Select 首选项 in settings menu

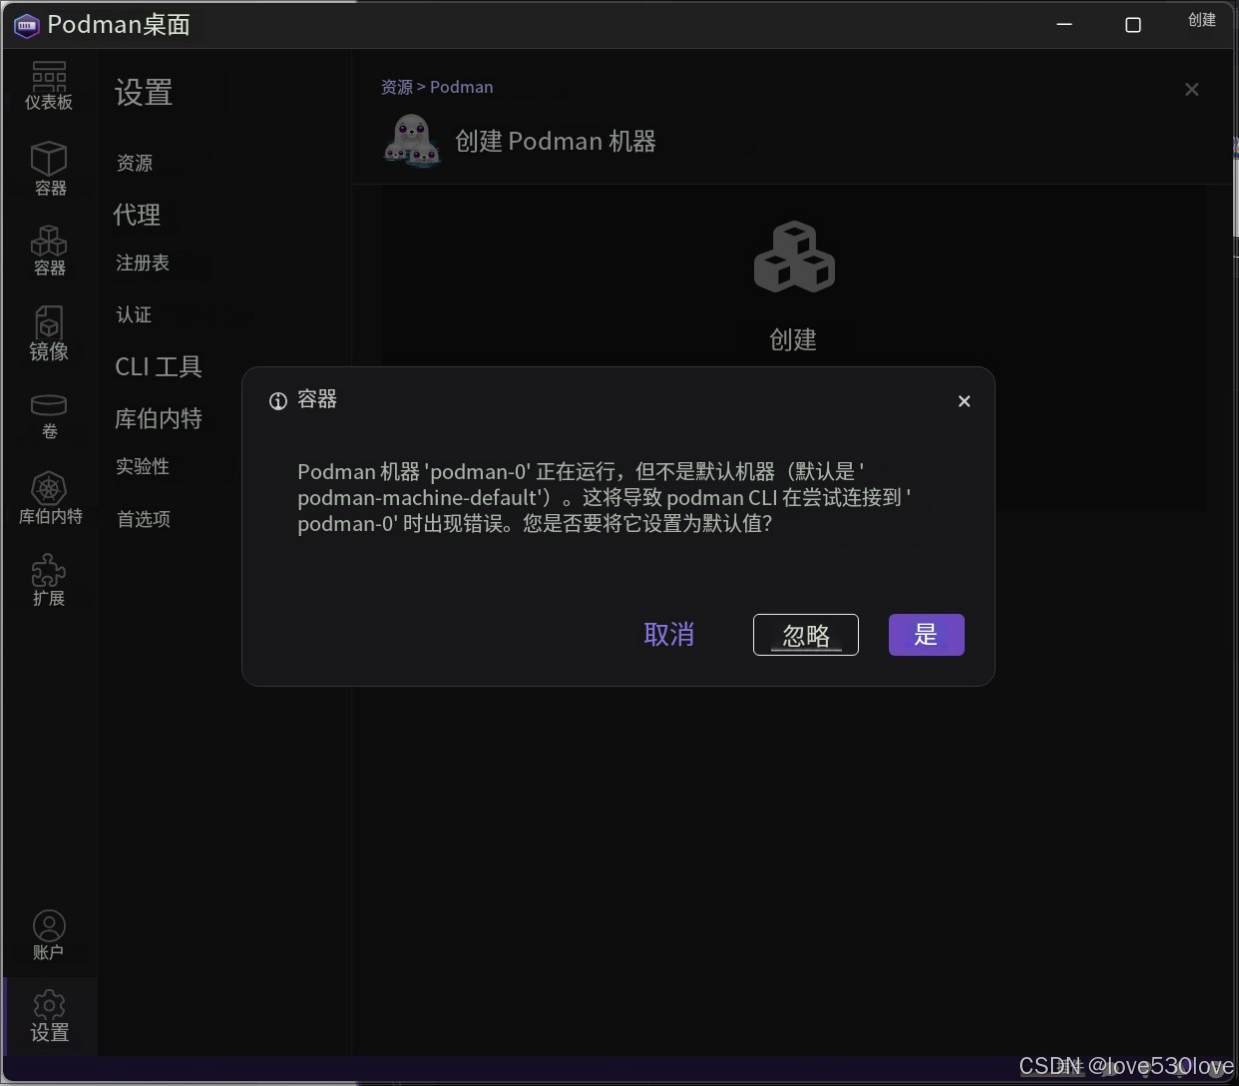coord(144,519)
